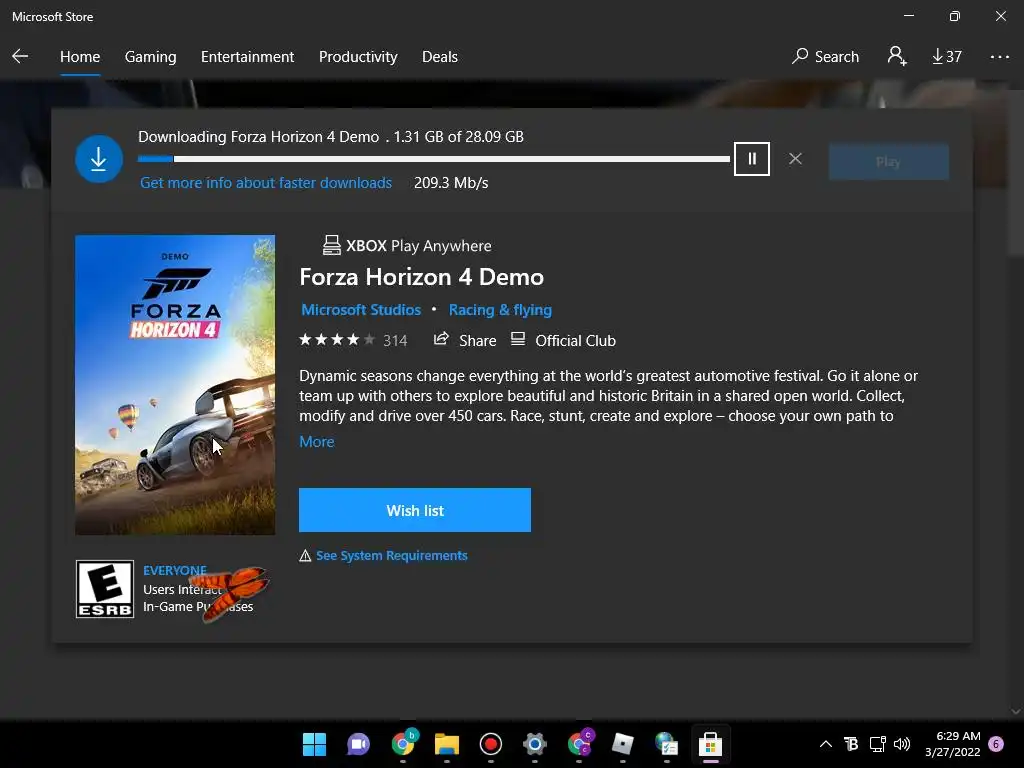
Task: Open the Windows Start menu
Action: [314, 744]
